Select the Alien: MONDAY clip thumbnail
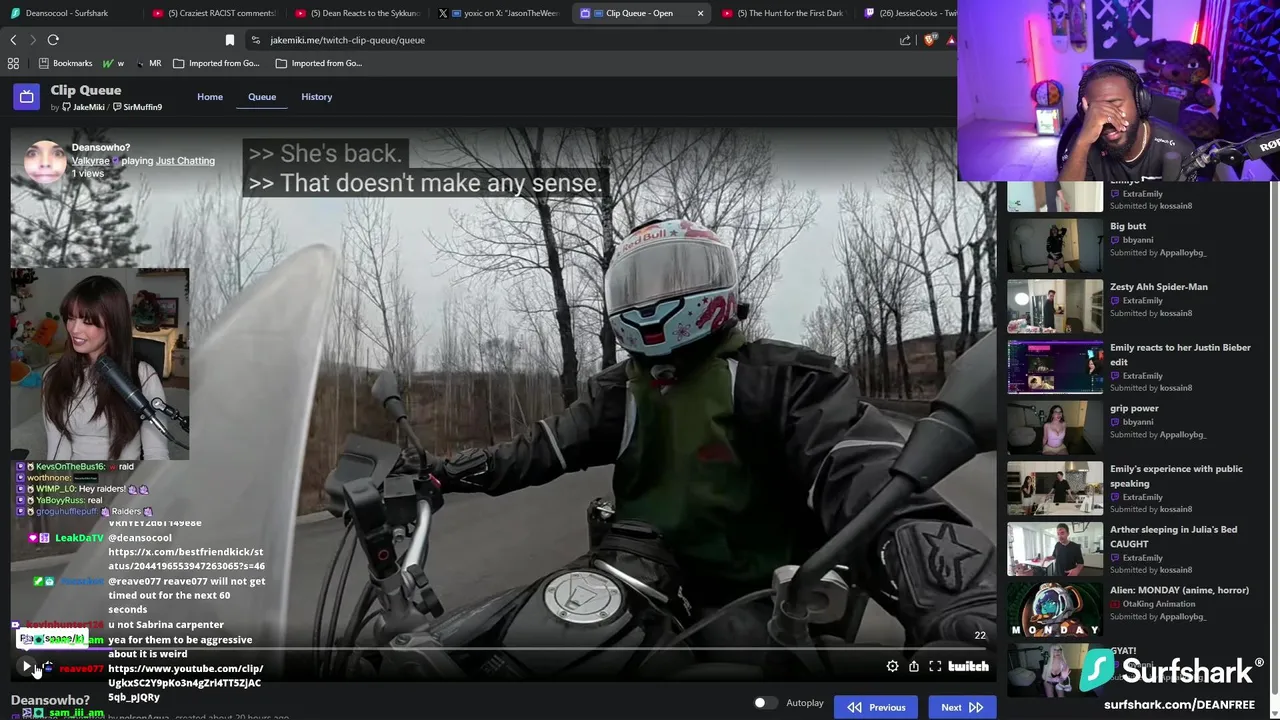The image size is (1280, 720). click(x=1055, y=610)
